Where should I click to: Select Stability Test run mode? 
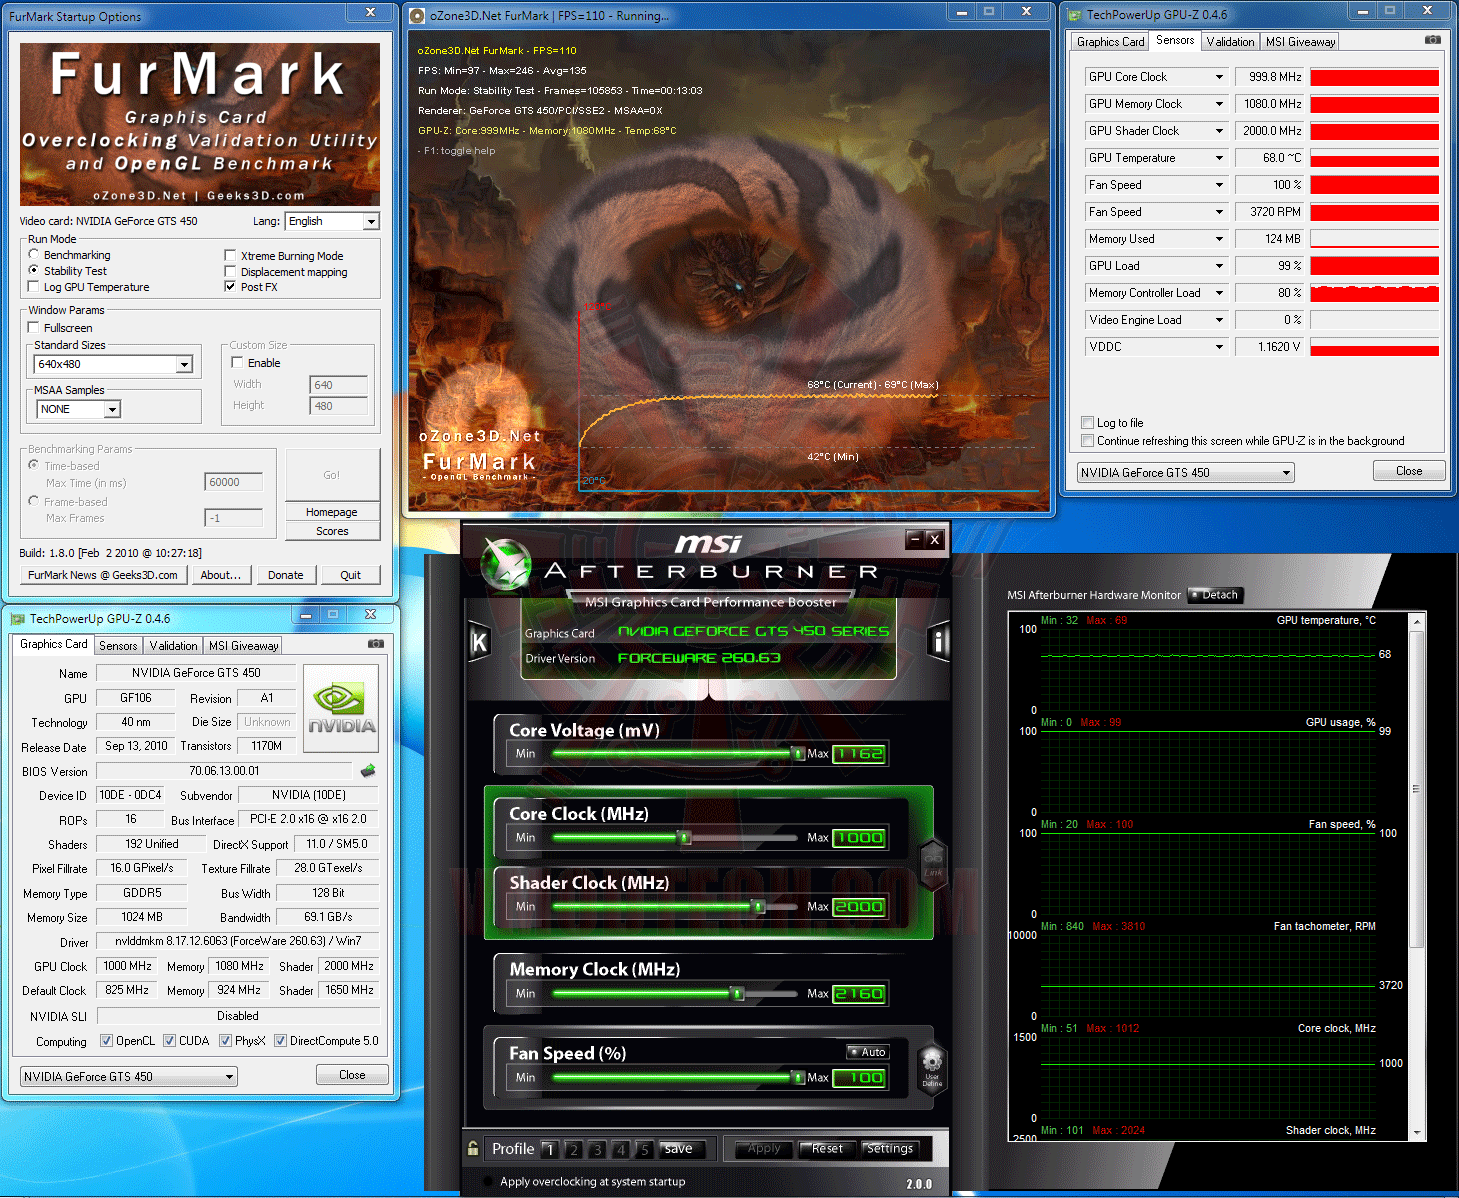pyautogui.click(x=34, y=271)
